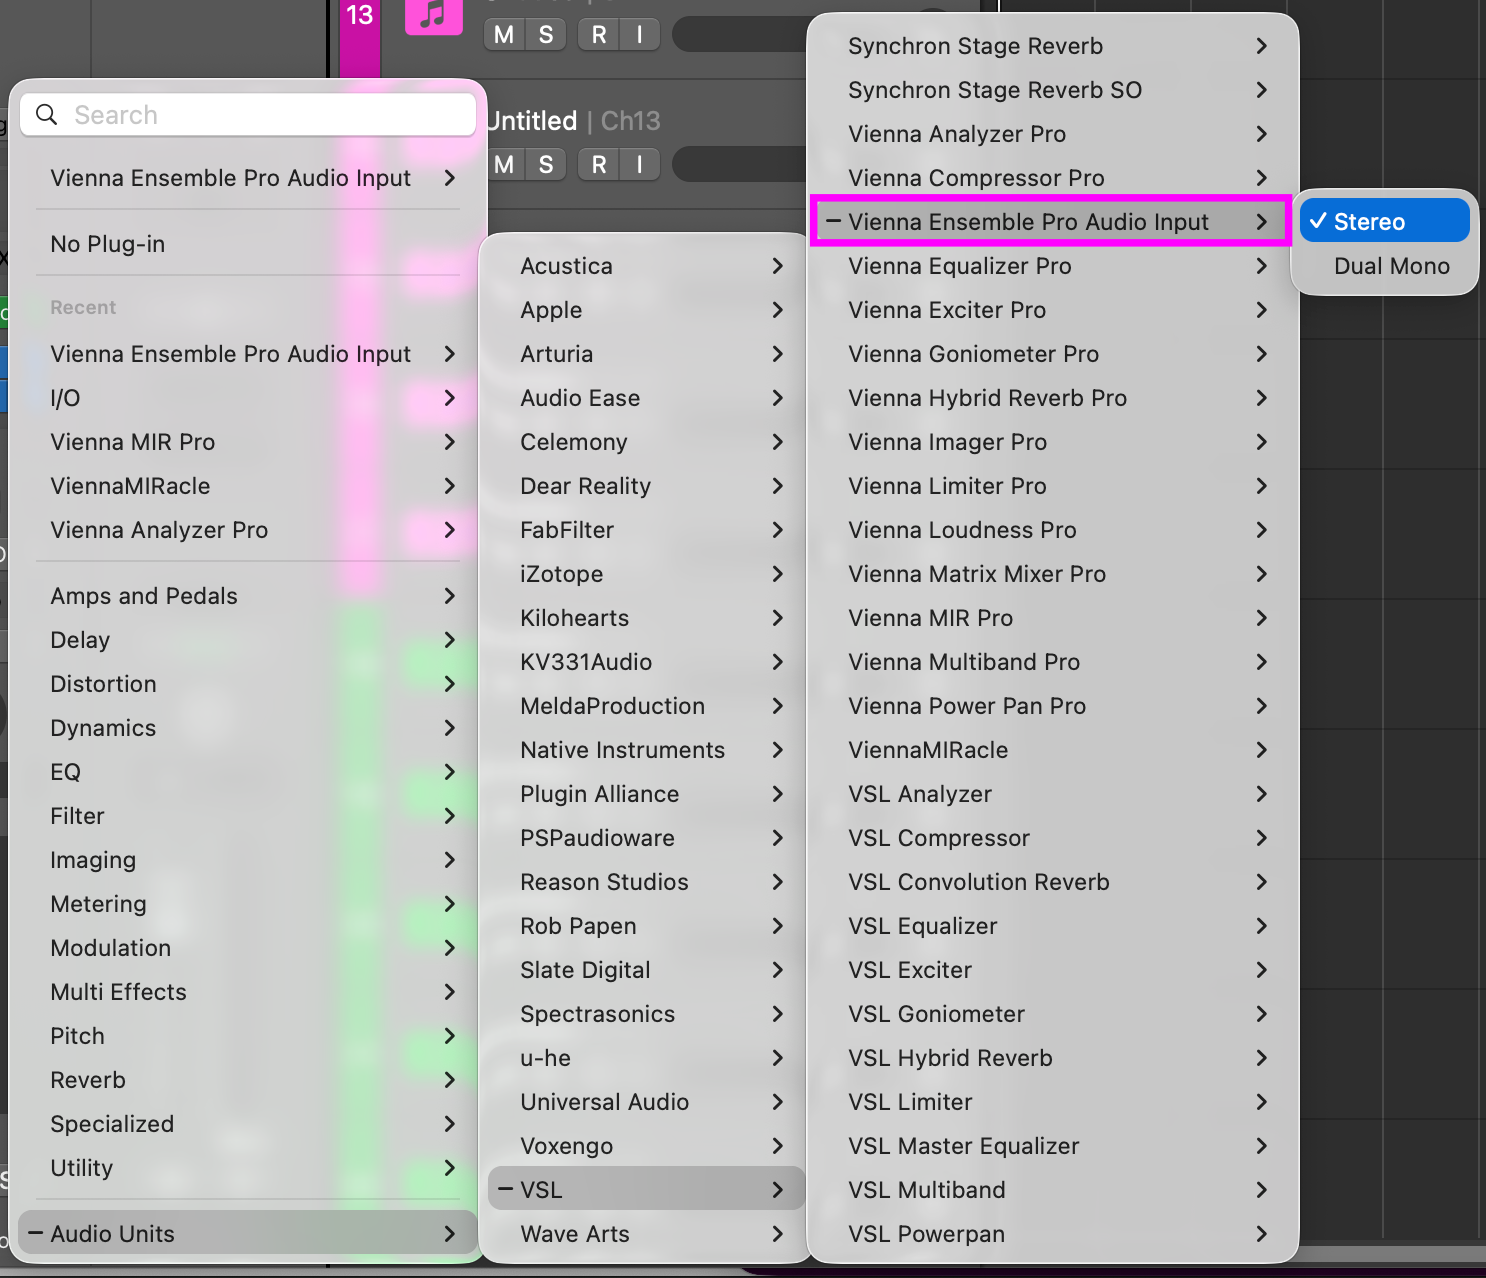The width and height of the screenshot is (1486, 1278).
Task: Solo track 13 using its S button
Action: click(546, 35)
